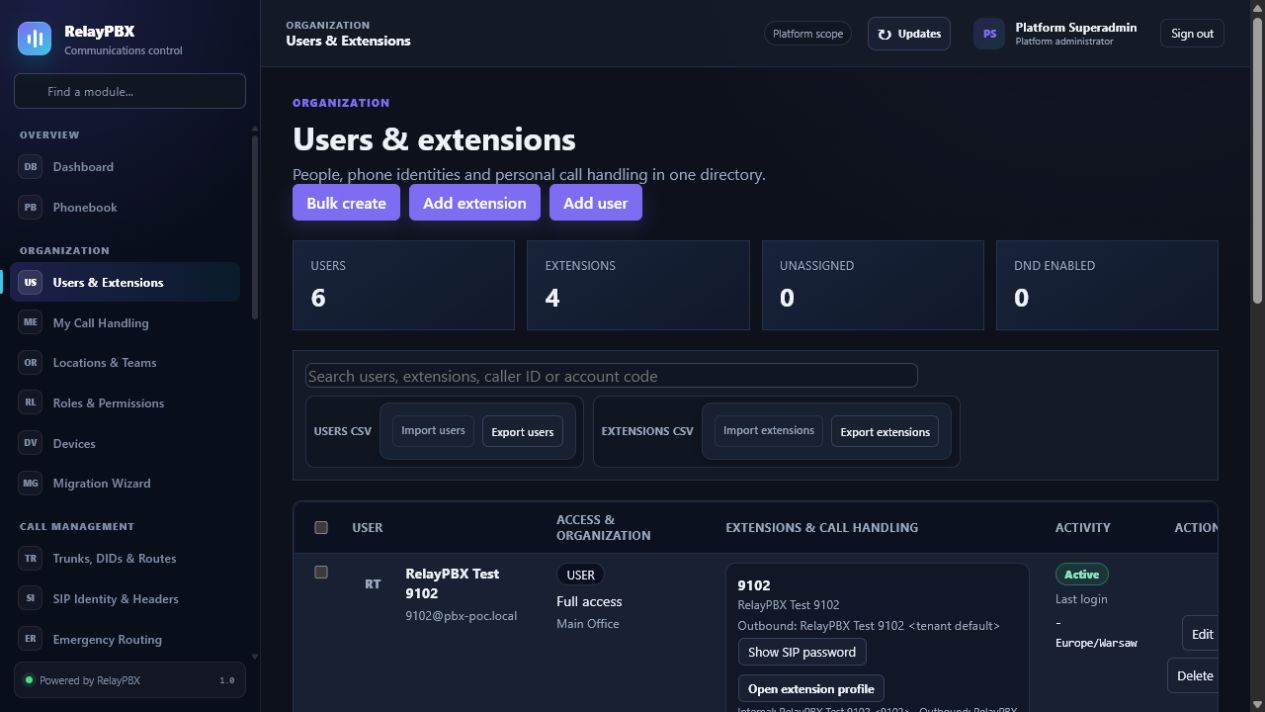Click the EXTENSIONS & CALL HANDLING column header
This screenshot has height=712, width=1265.
[x=822, y=527]
